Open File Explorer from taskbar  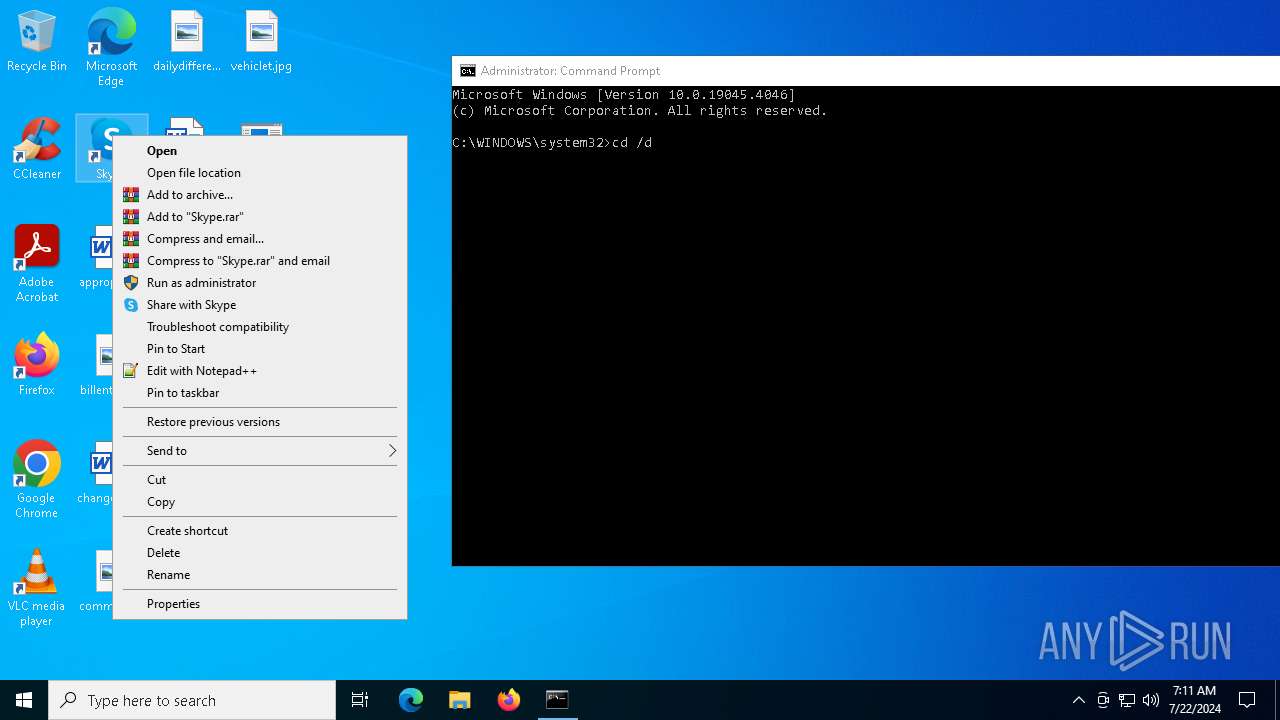pos(460,700)
